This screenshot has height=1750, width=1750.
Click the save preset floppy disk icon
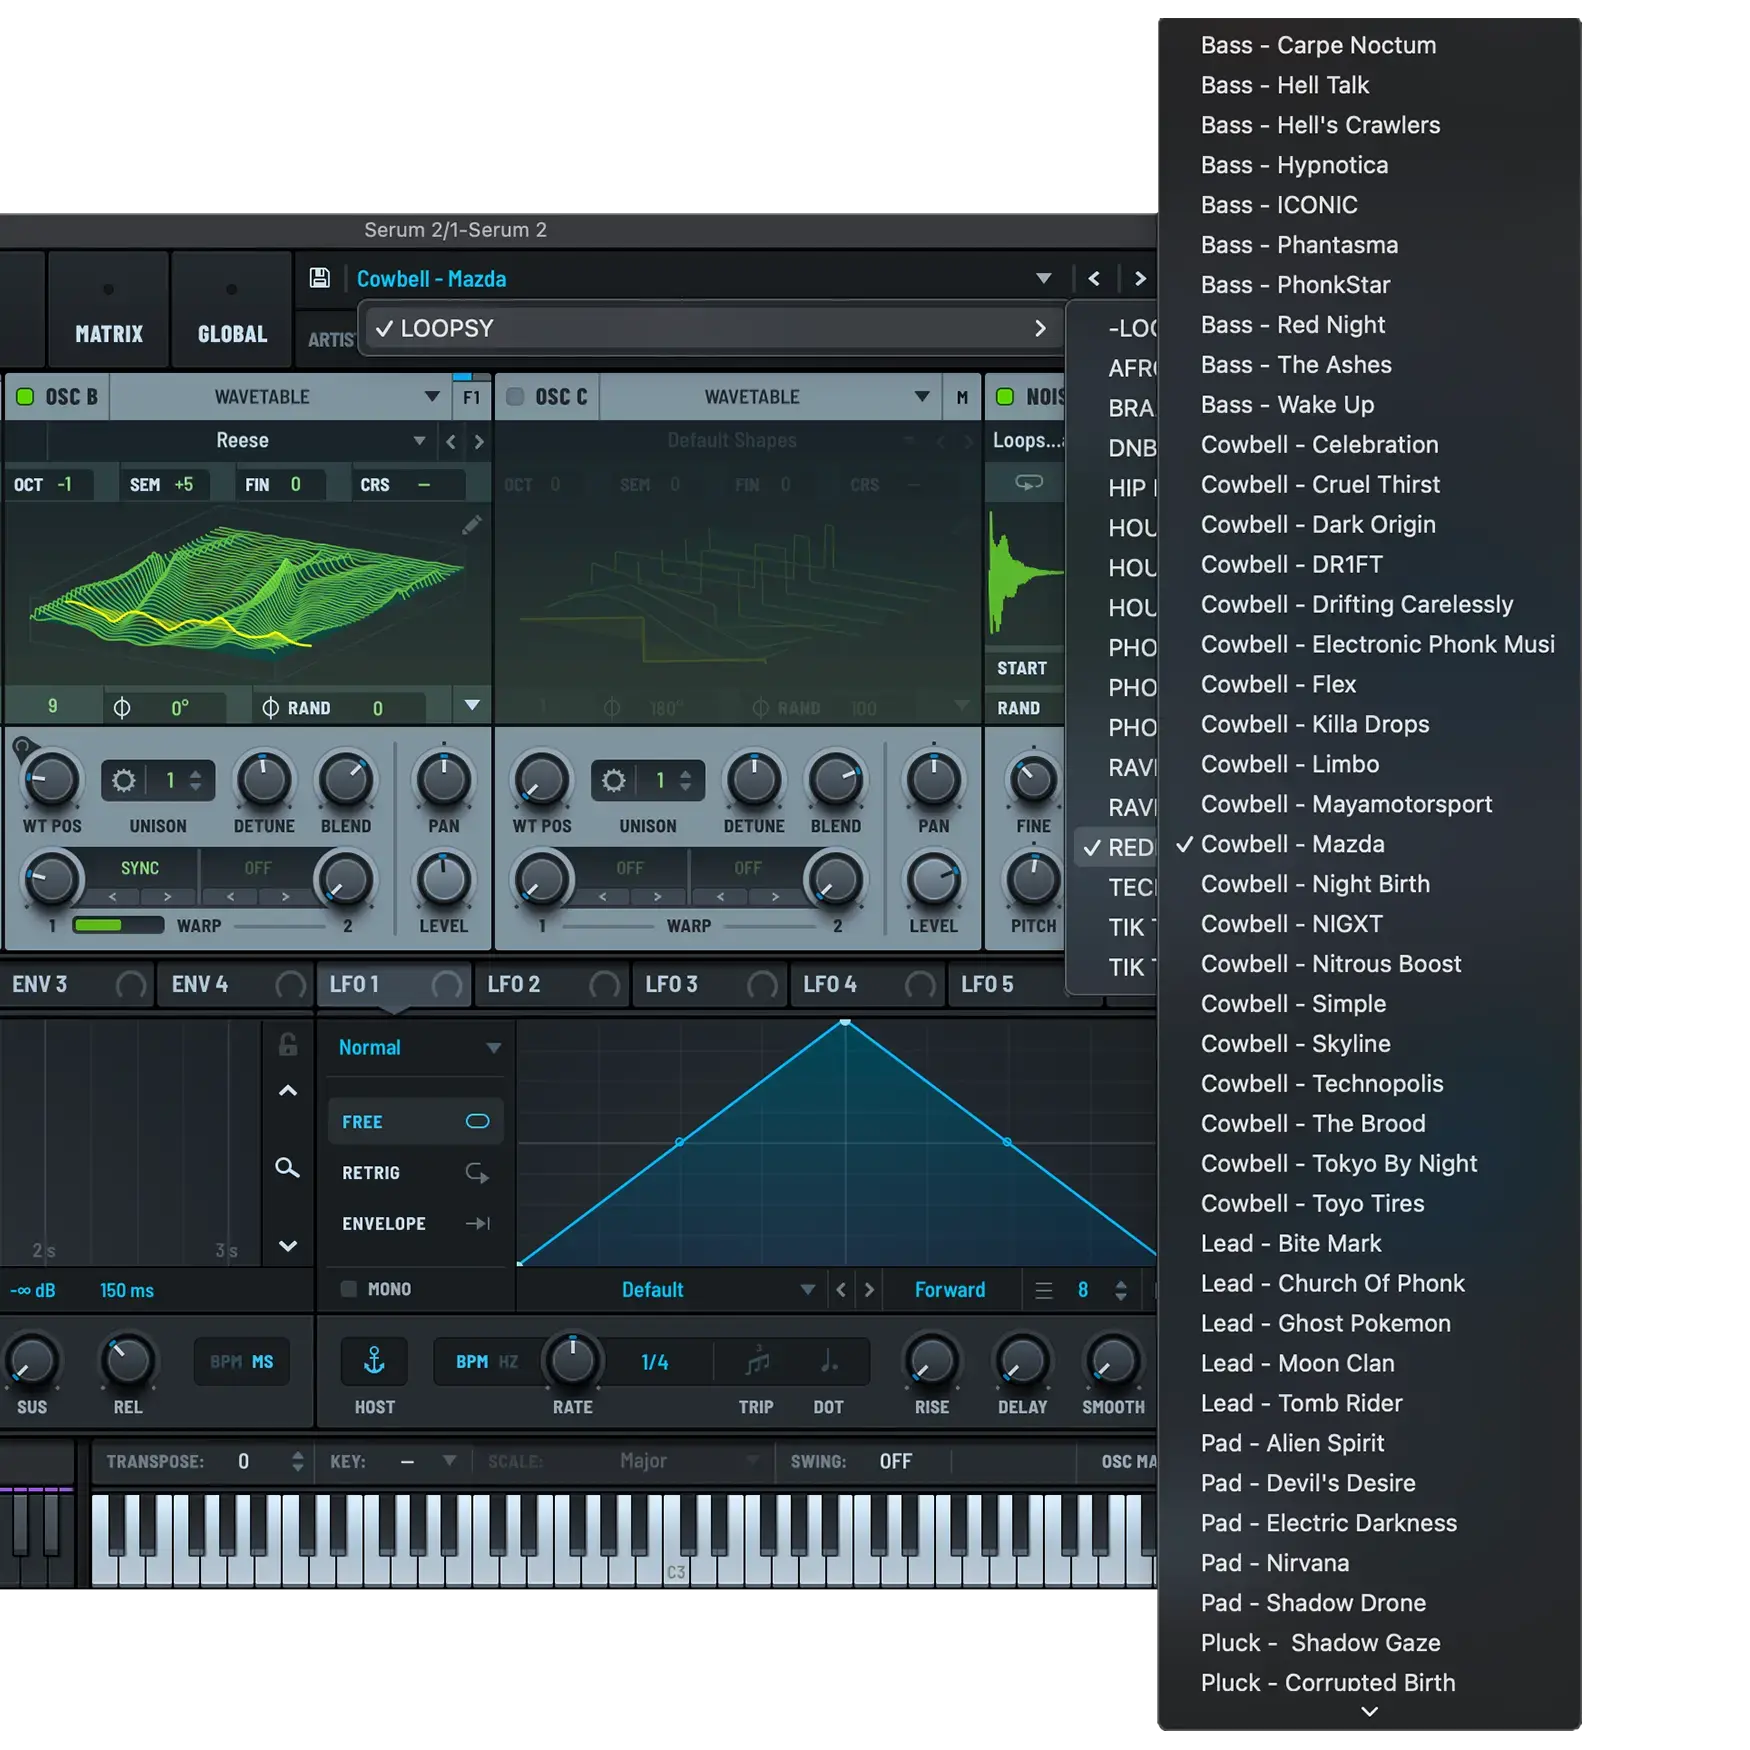tap(319, 278)
